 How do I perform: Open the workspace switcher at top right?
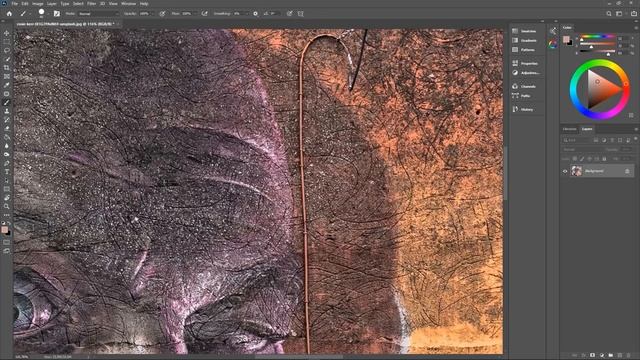point(619,13)
